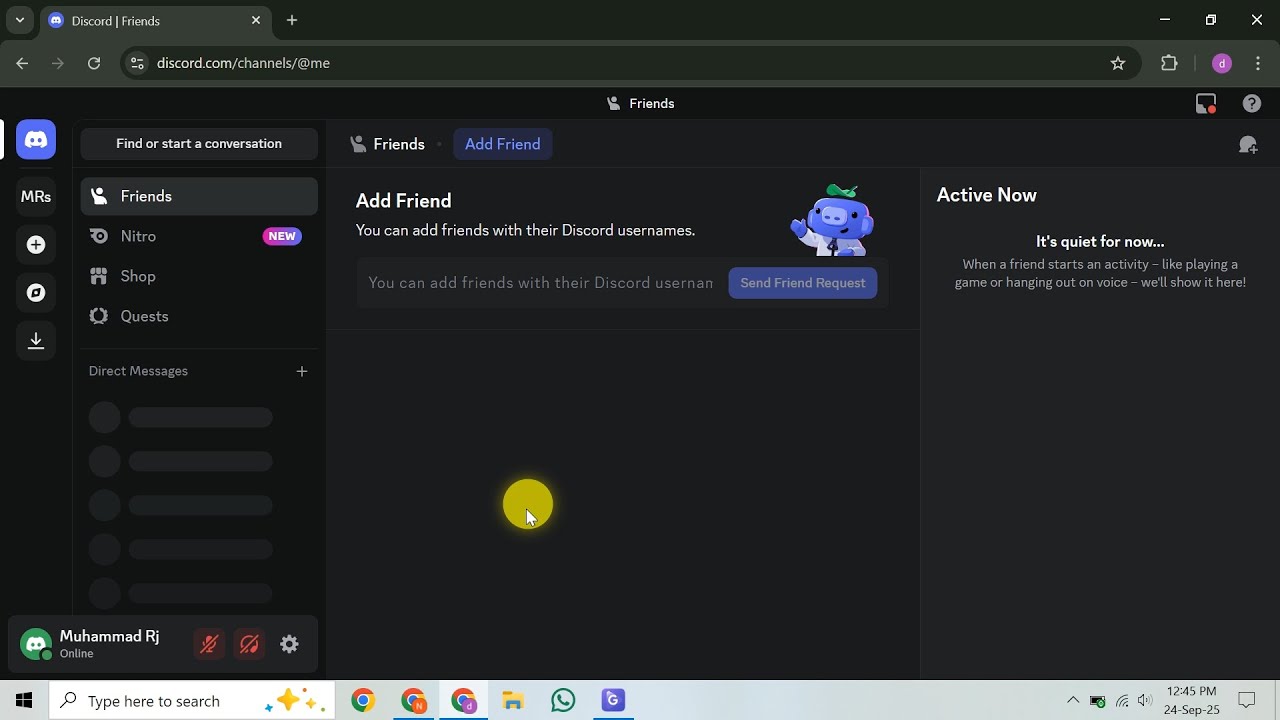Click the Friends tab in header
This screenshot has height=720, width=1280.
[387, 144]
